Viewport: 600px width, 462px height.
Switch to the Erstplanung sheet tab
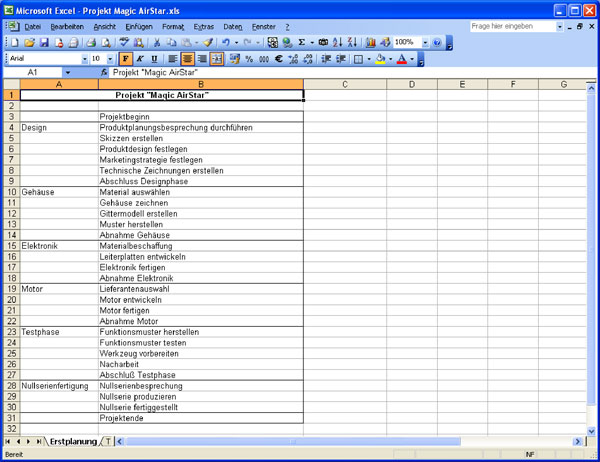74,441
